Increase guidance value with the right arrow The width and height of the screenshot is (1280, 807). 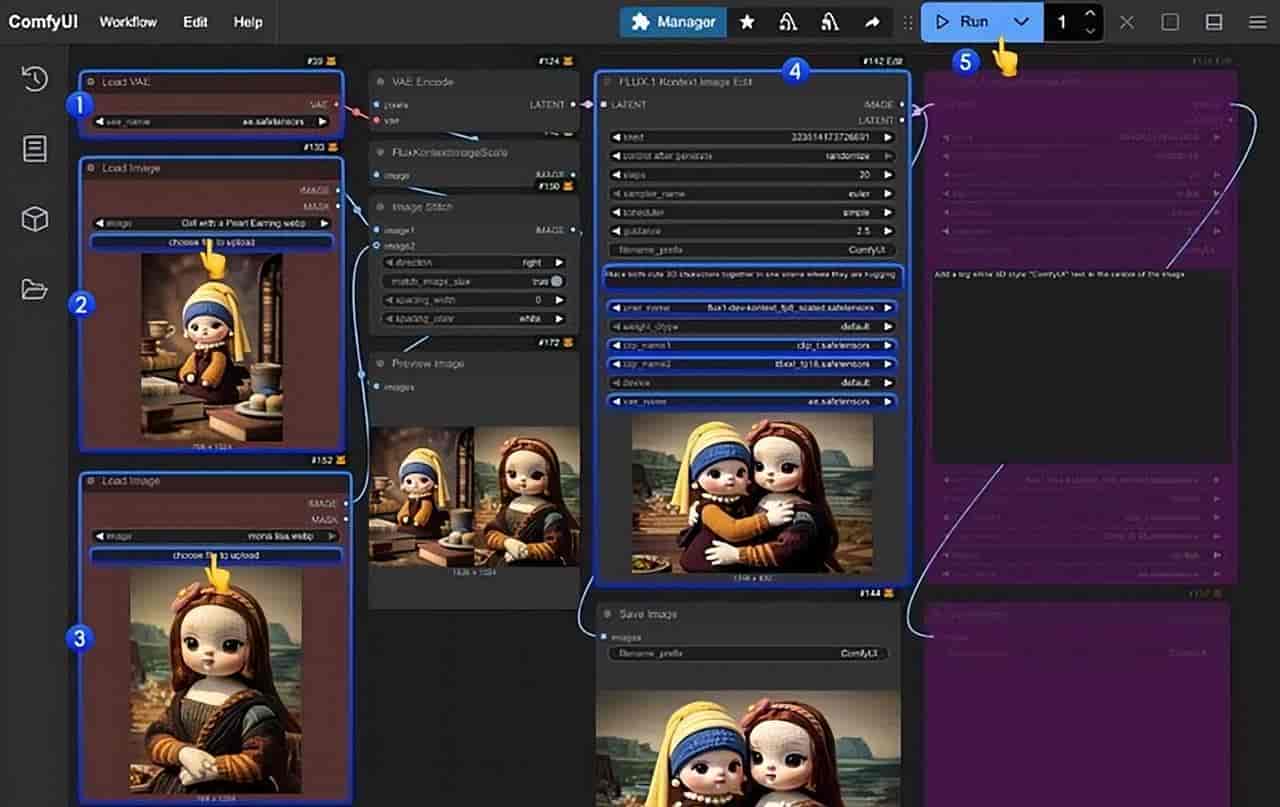(888, 231)
